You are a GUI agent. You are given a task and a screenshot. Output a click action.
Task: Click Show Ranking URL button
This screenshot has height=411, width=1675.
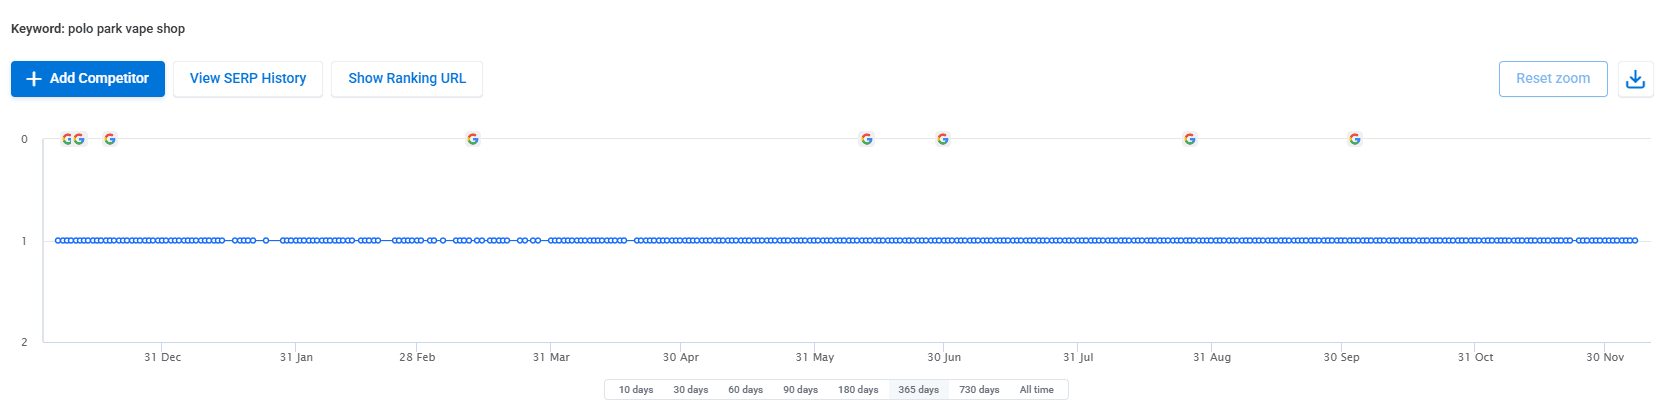point(407,79)
